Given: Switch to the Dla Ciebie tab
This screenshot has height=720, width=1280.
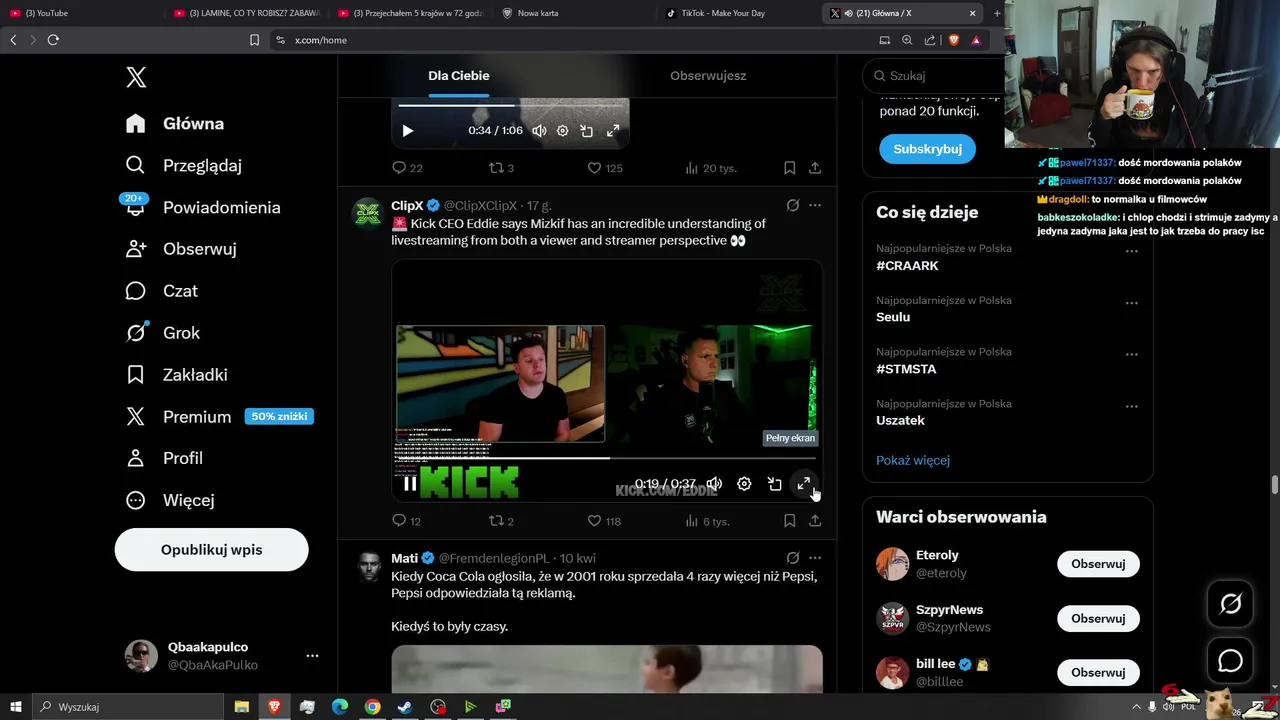Looking at the screenshot, I should (x=459, y=76).
